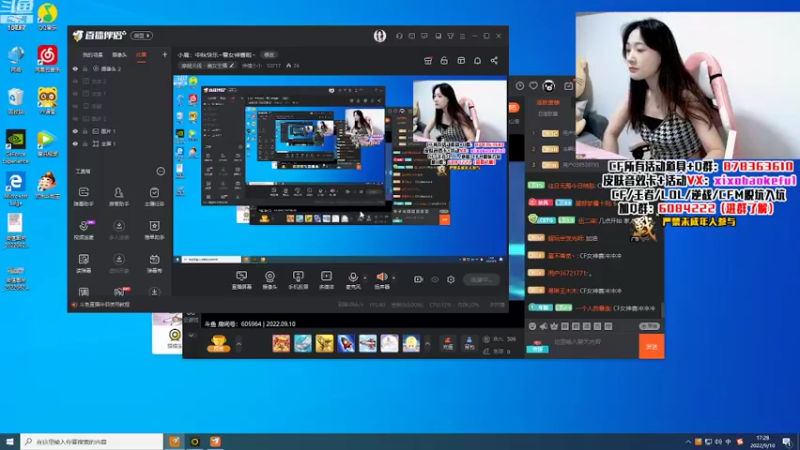
Task: Open the 弹幕助手 tool
Action: pyautogui.click(x=84, y=196)
